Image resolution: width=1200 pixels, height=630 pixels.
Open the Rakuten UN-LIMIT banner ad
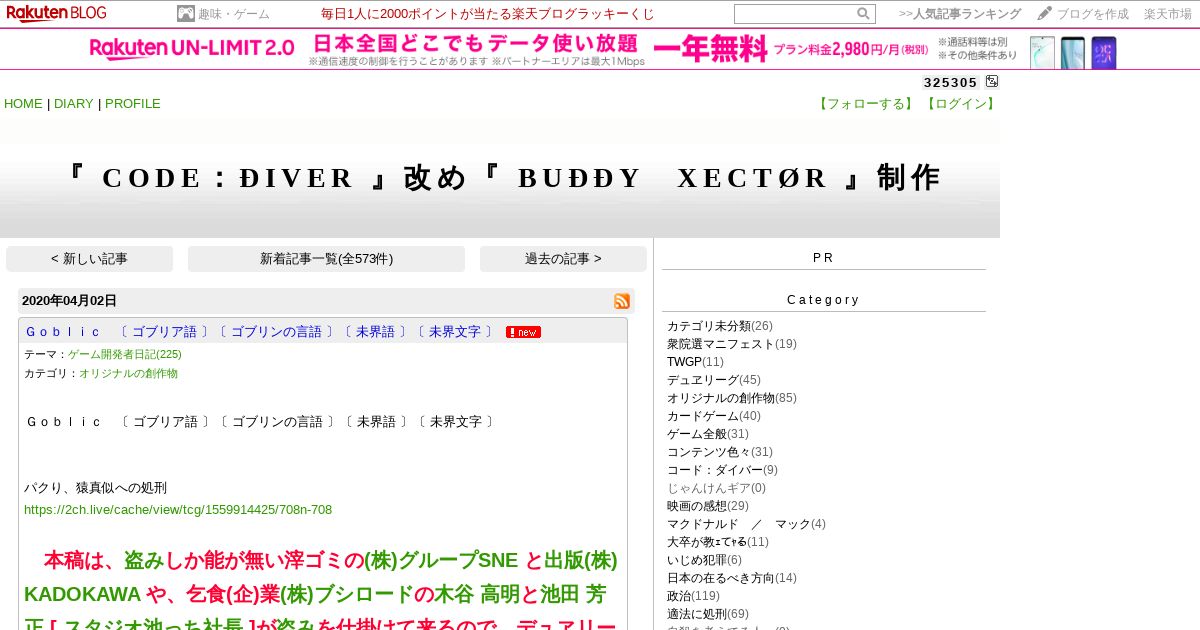(600, 49)
